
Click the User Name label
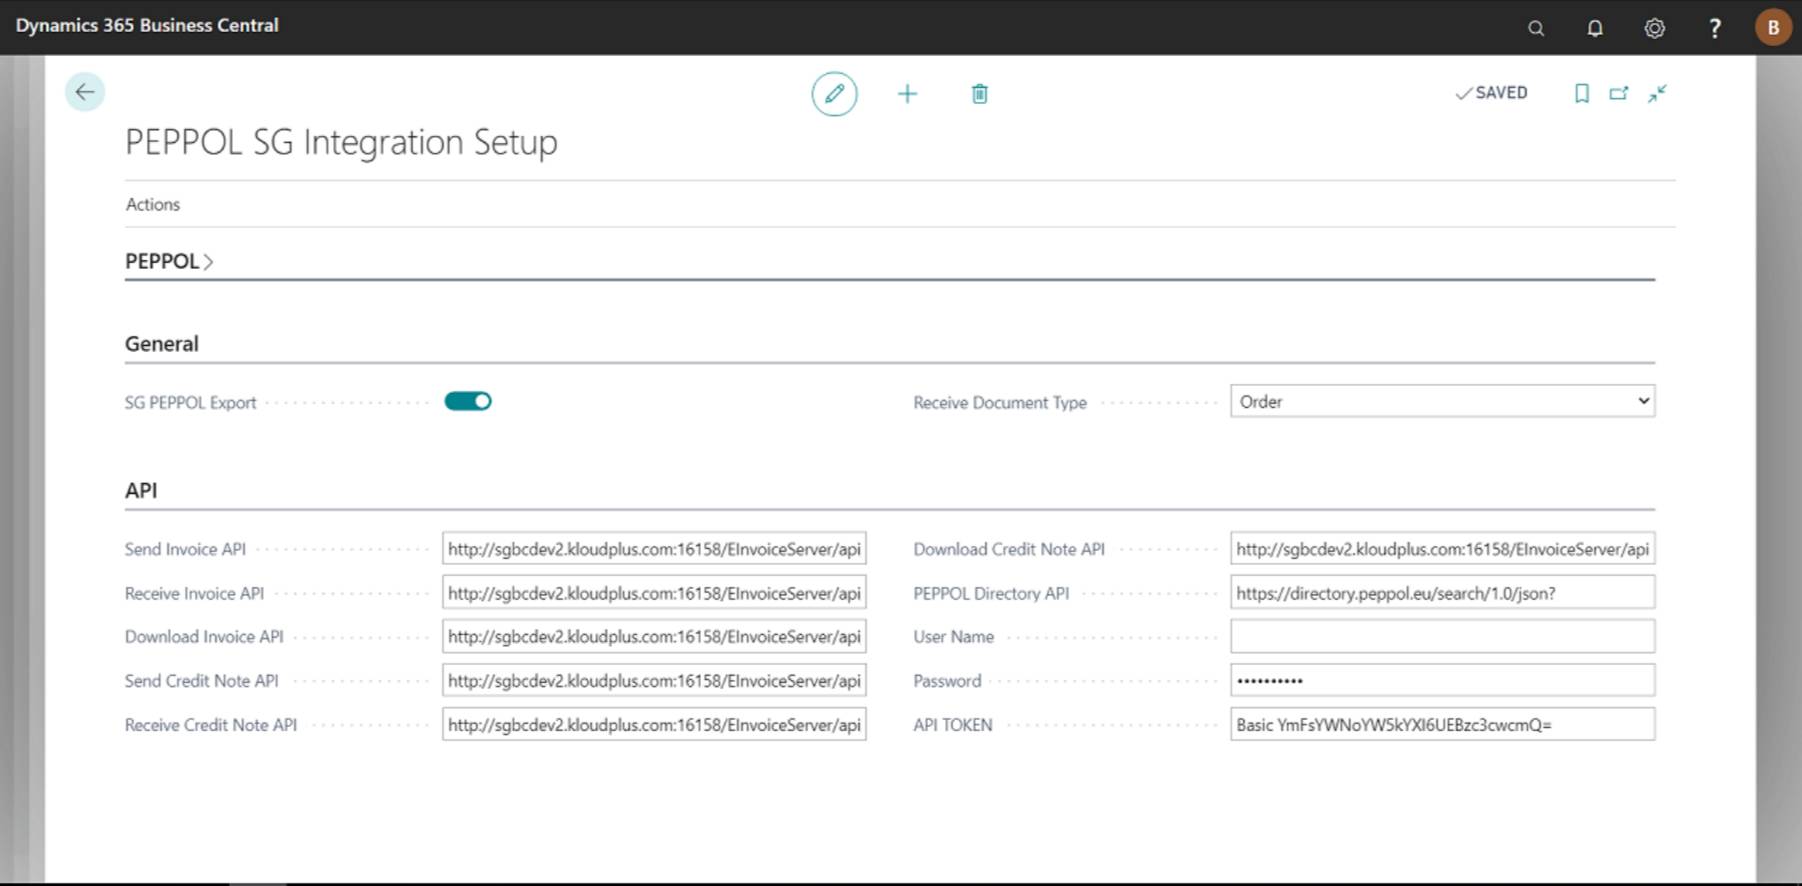coord(953,636)
